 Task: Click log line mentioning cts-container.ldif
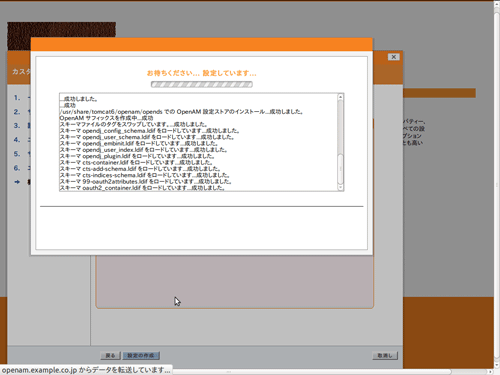pyautogui.click(x=136, y=162)
